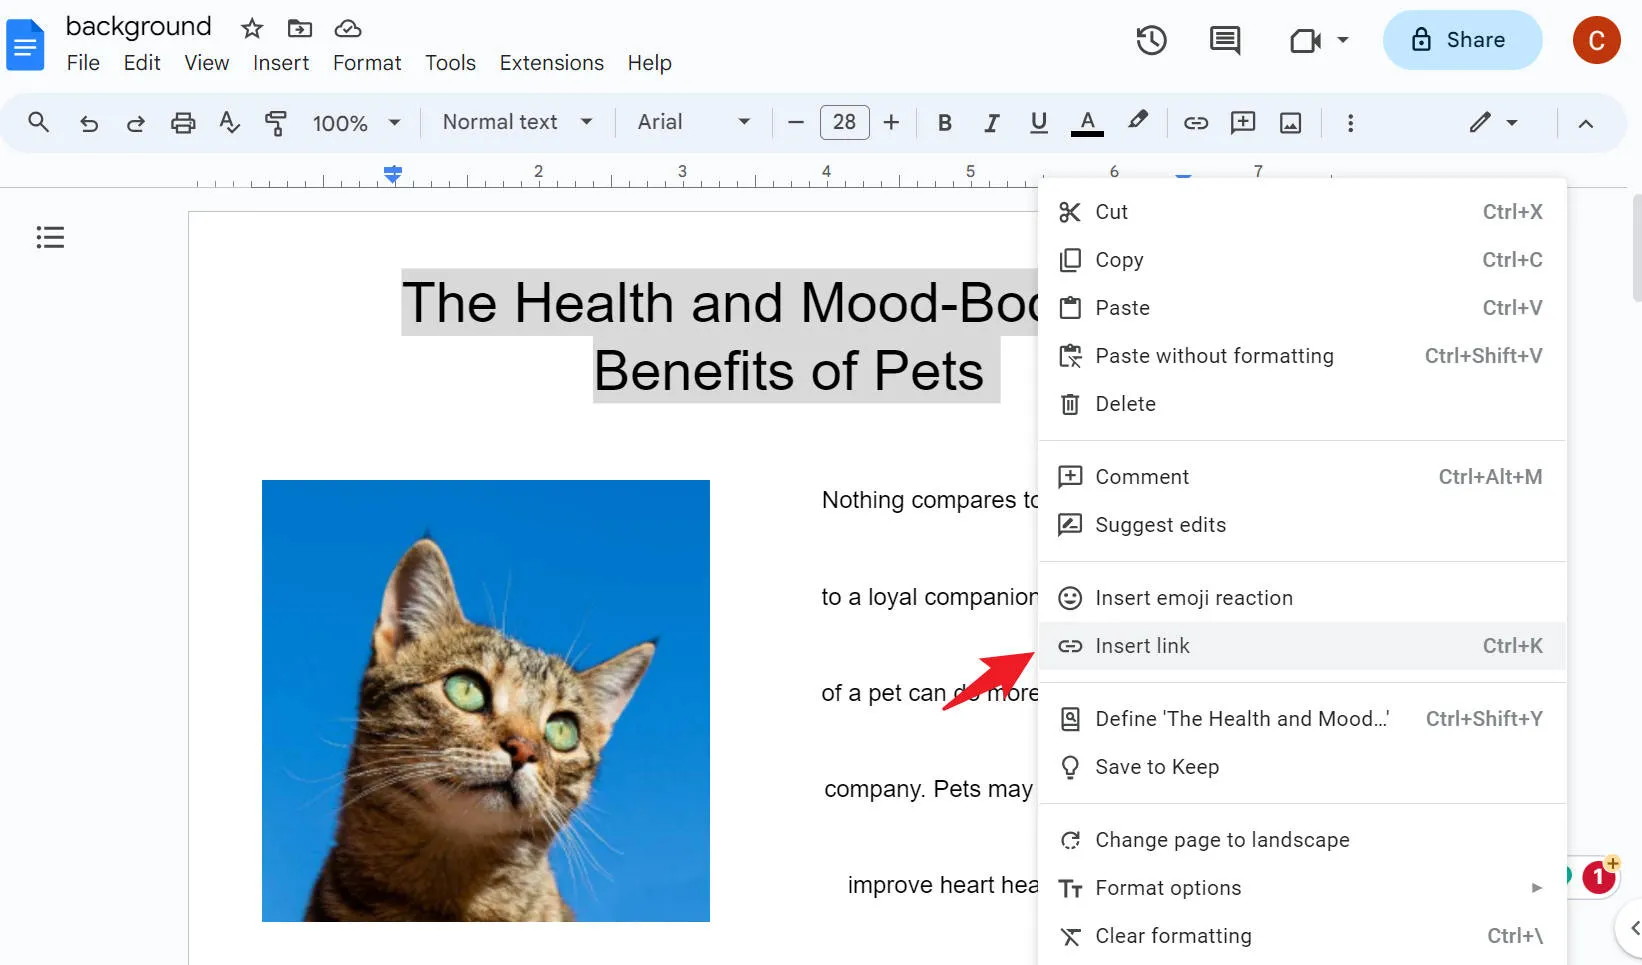Viewport: 1642px width, 965px height.
Task: Star the background document
Action: [x=251, y=27]
